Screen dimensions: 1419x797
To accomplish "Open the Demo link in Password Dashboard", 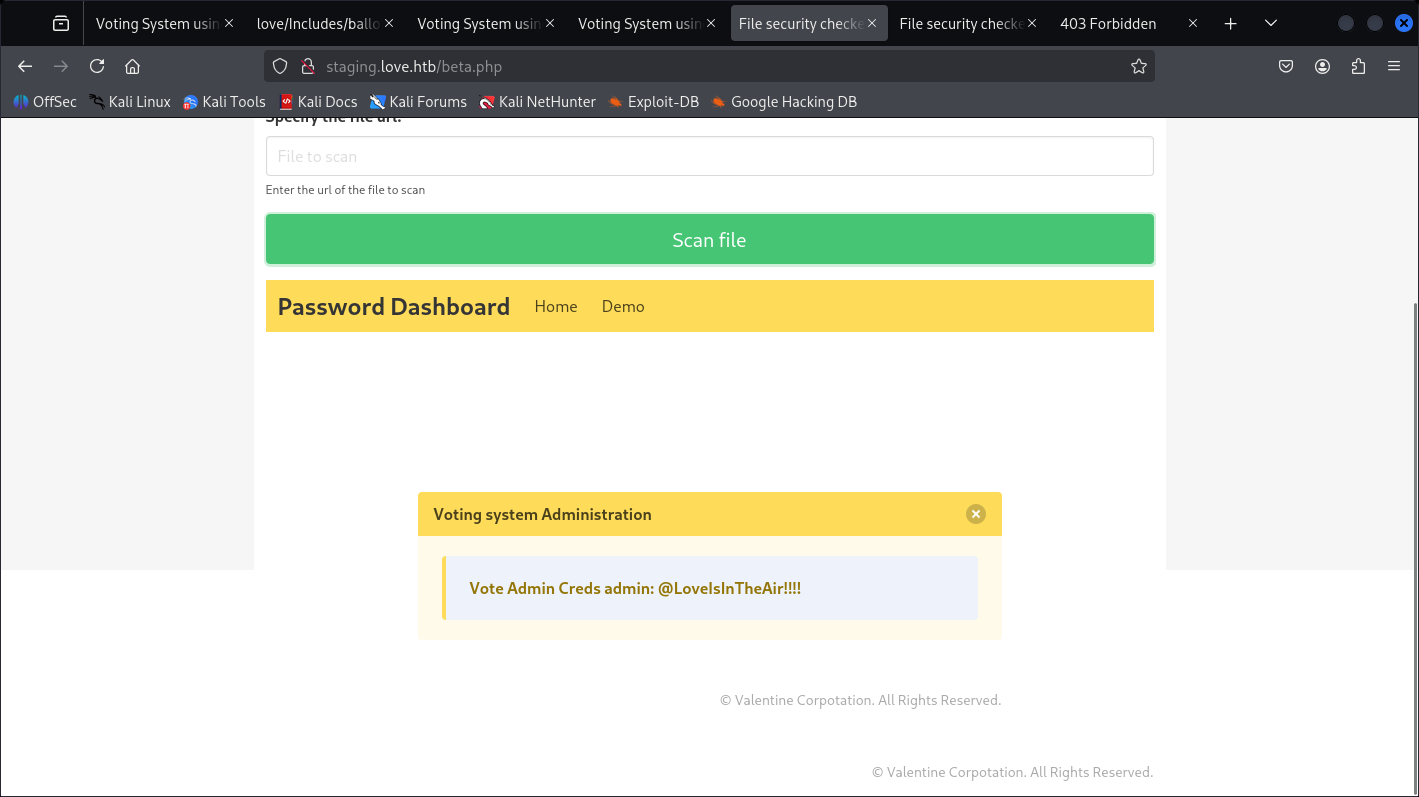I will [622, 306].
